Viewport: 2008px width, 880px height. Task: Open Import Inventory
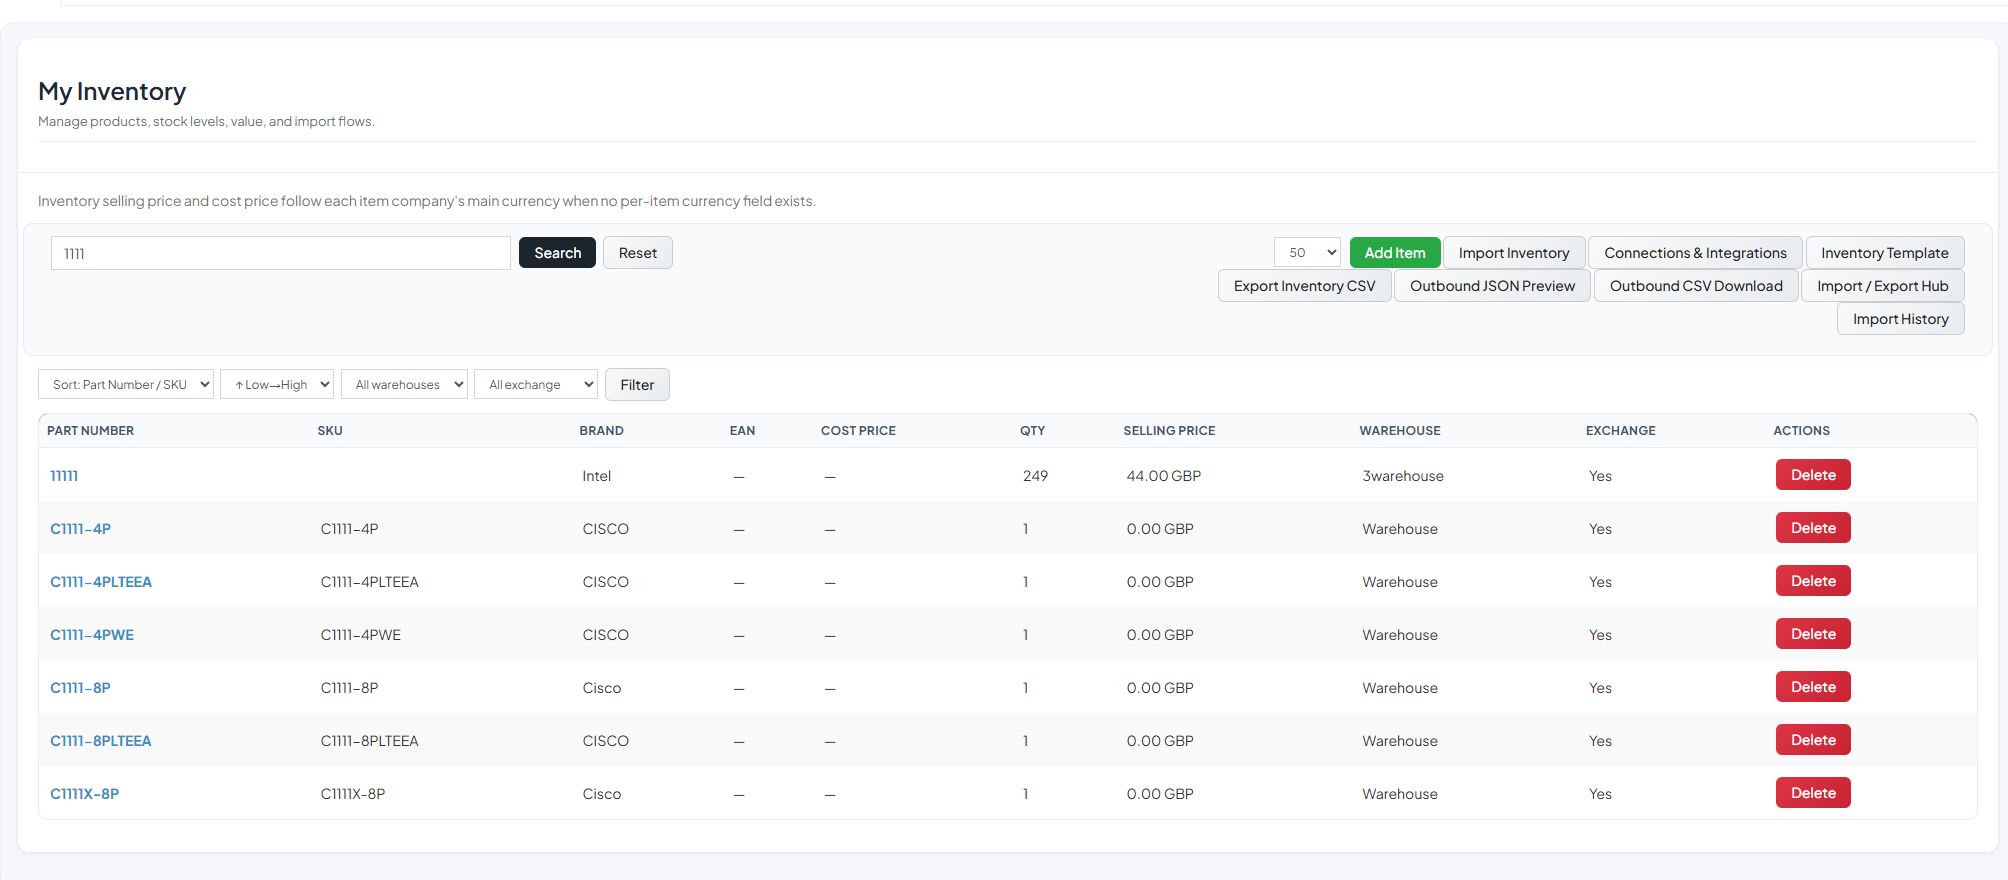click(x=1514, y=253)
